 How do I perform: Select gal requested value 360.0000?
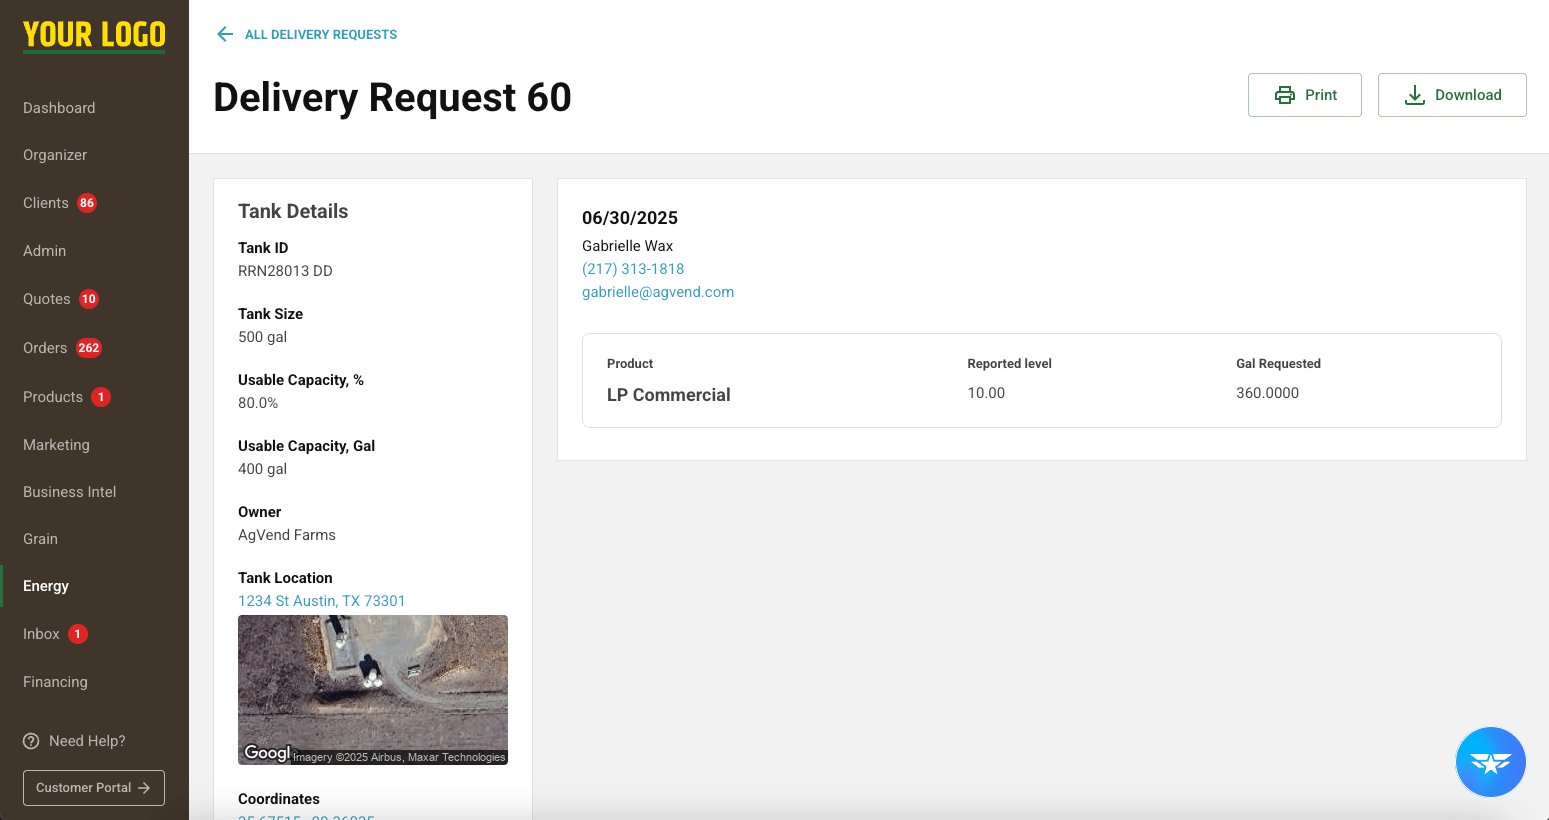tap(1267, 393)
